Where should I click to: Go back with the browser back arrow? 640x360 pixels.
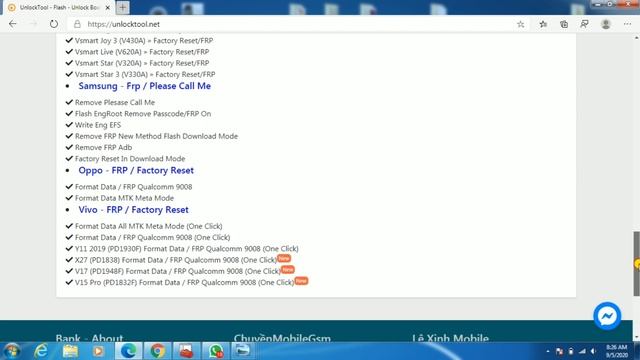13,24
